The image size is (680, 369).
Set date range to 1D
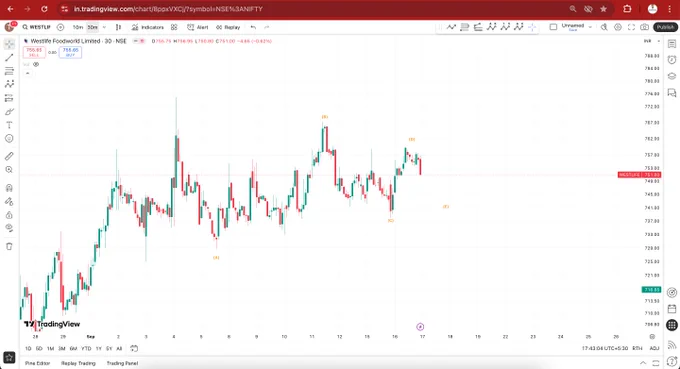(28, 348)
